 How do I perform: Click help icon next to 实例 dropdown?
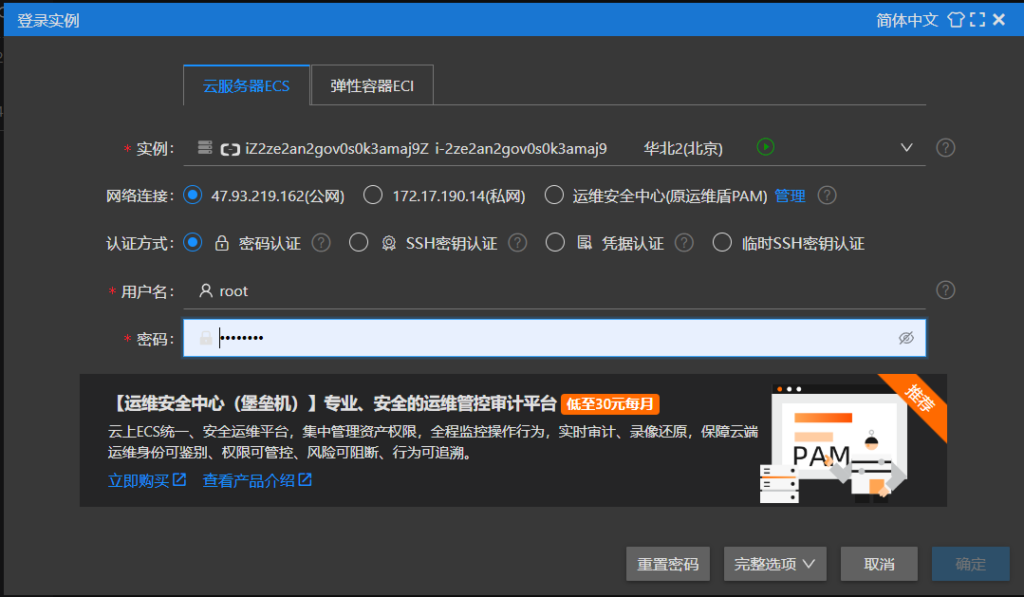[x=945, y=148]
